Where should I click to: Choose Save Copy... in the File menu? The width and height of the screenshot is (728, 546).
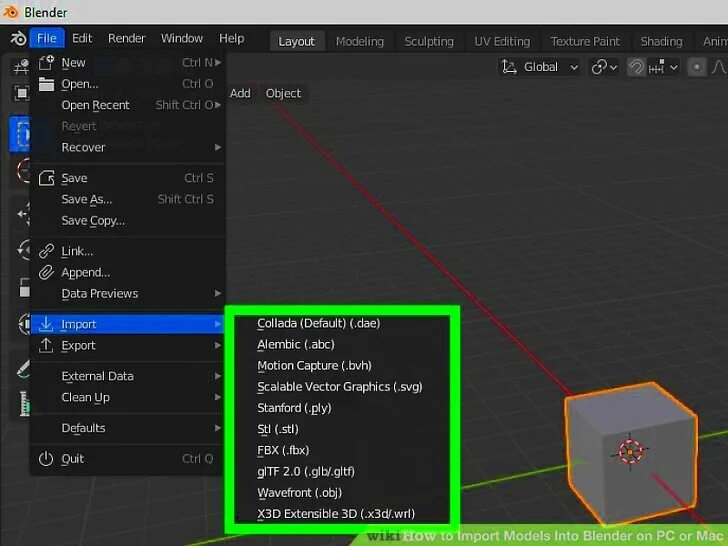pos(128,221)
